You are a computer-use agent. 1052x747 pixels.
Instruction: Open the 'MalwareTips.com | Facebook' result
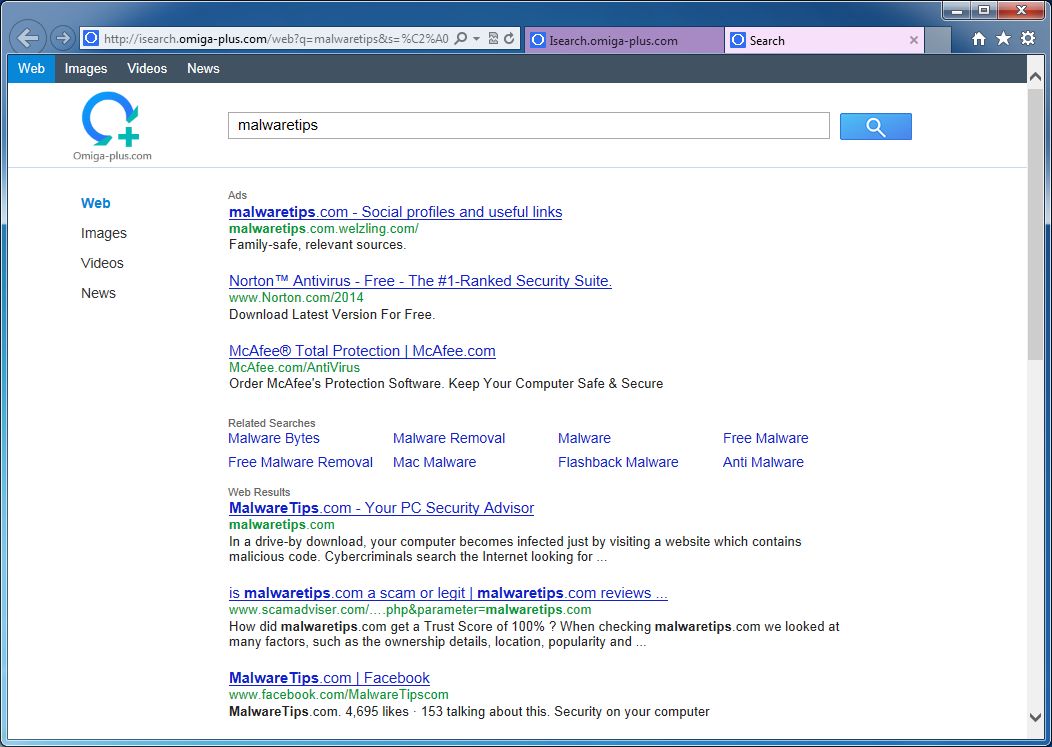[329, 678]
